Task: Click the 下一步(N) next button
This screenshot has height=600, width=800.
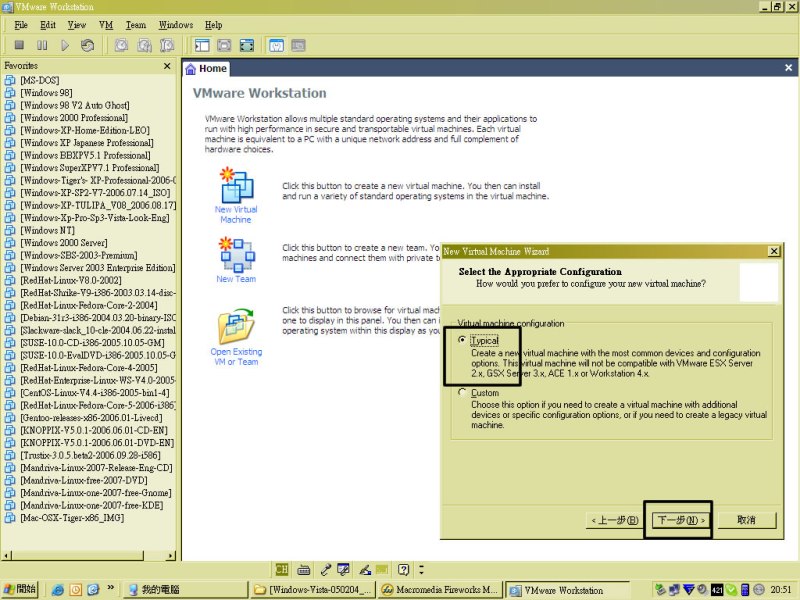Action: [x=681, y=520]
